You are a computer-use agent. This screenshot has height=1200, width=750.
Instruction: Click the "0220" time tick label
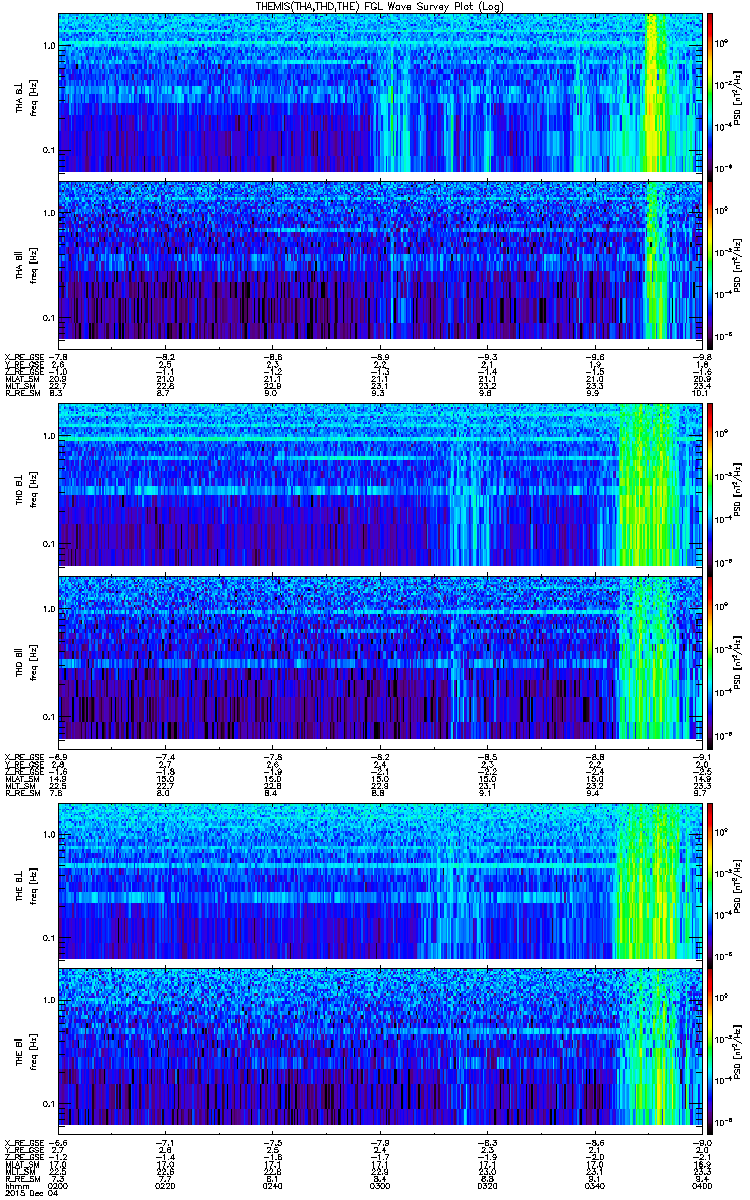click(167, 1185)
